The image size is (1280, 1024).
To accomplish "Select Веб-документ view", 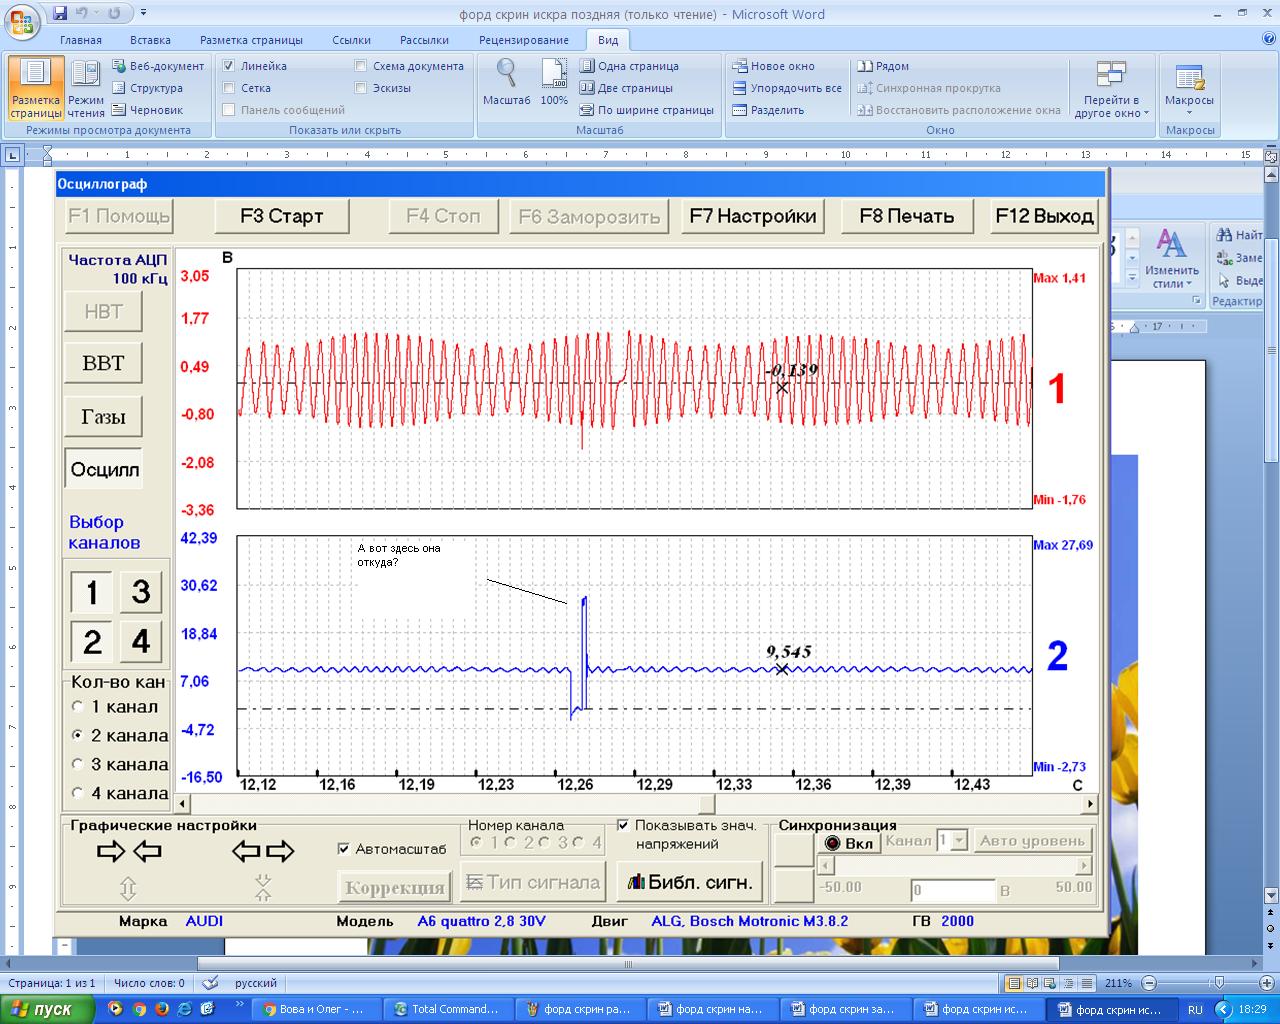I will pos(158,66).
